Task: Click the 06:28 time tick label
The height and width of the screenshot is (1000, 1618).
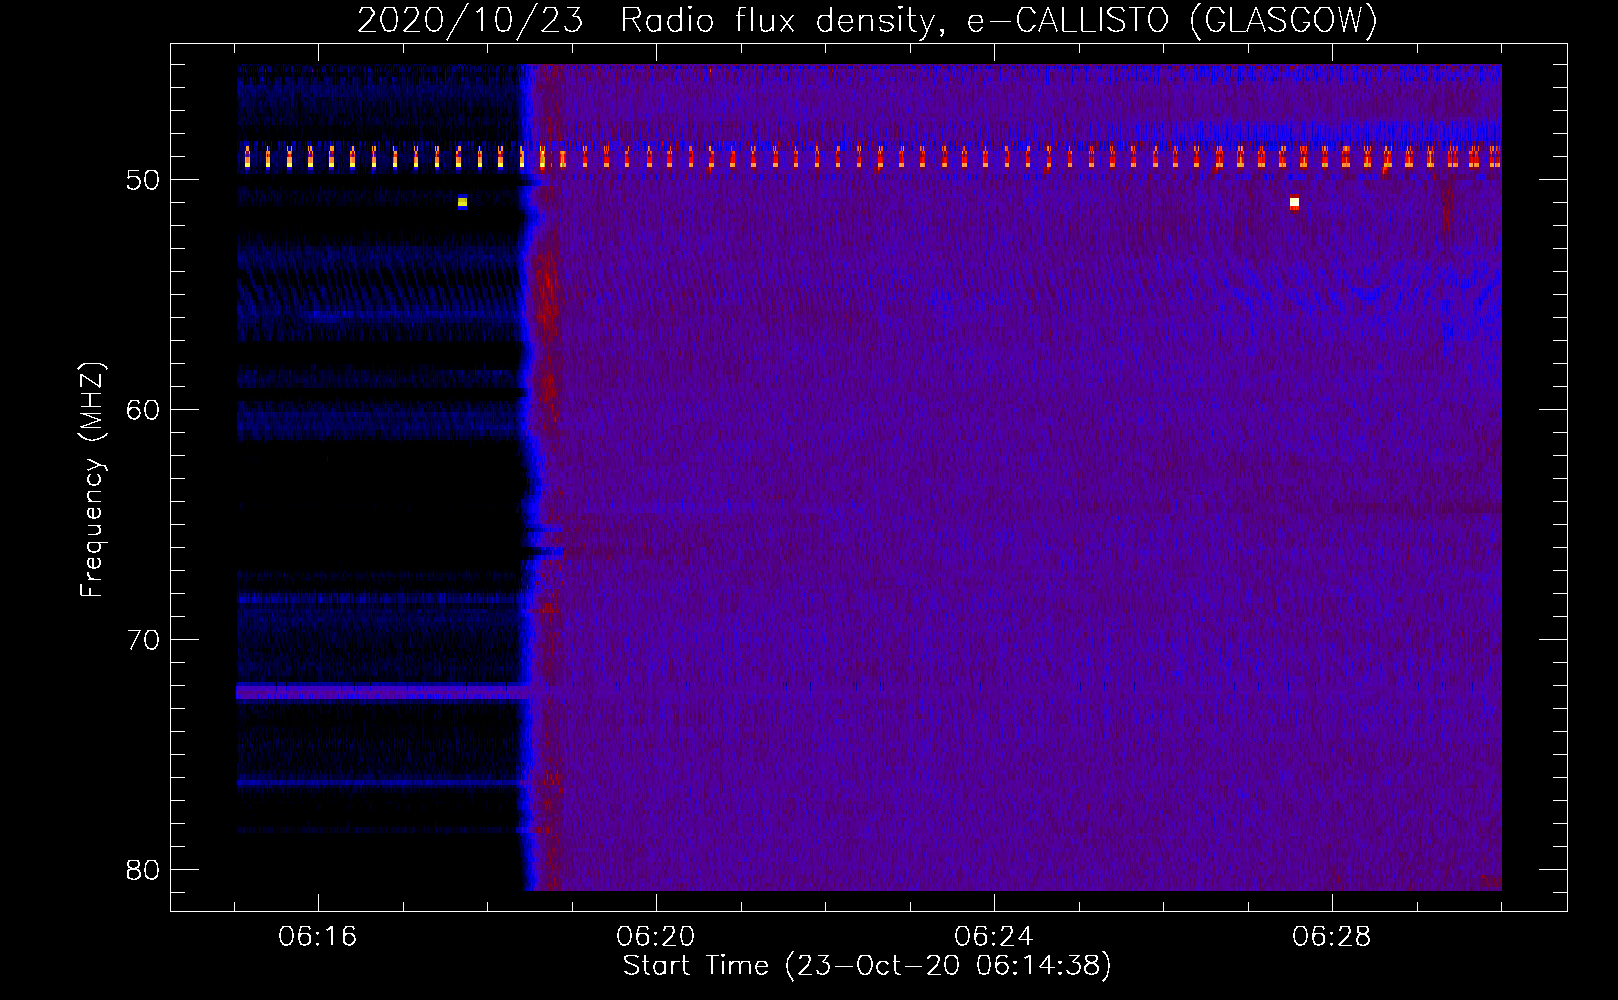Action: pyautogui.click(x=1332, y=937)
